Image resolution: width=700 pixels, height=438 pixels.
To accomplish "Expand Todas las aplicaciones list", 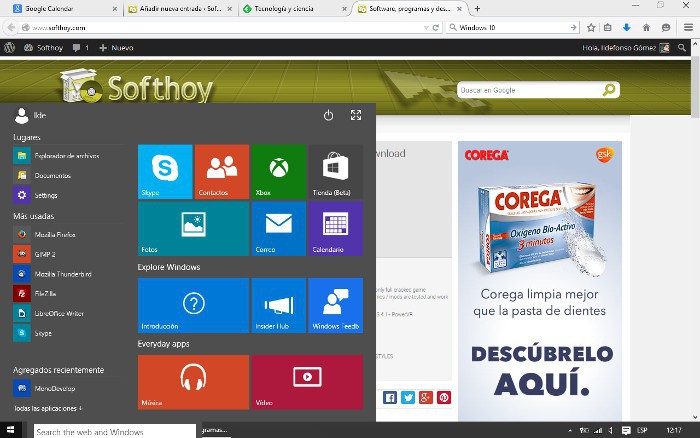I will (x=48, y=409).
